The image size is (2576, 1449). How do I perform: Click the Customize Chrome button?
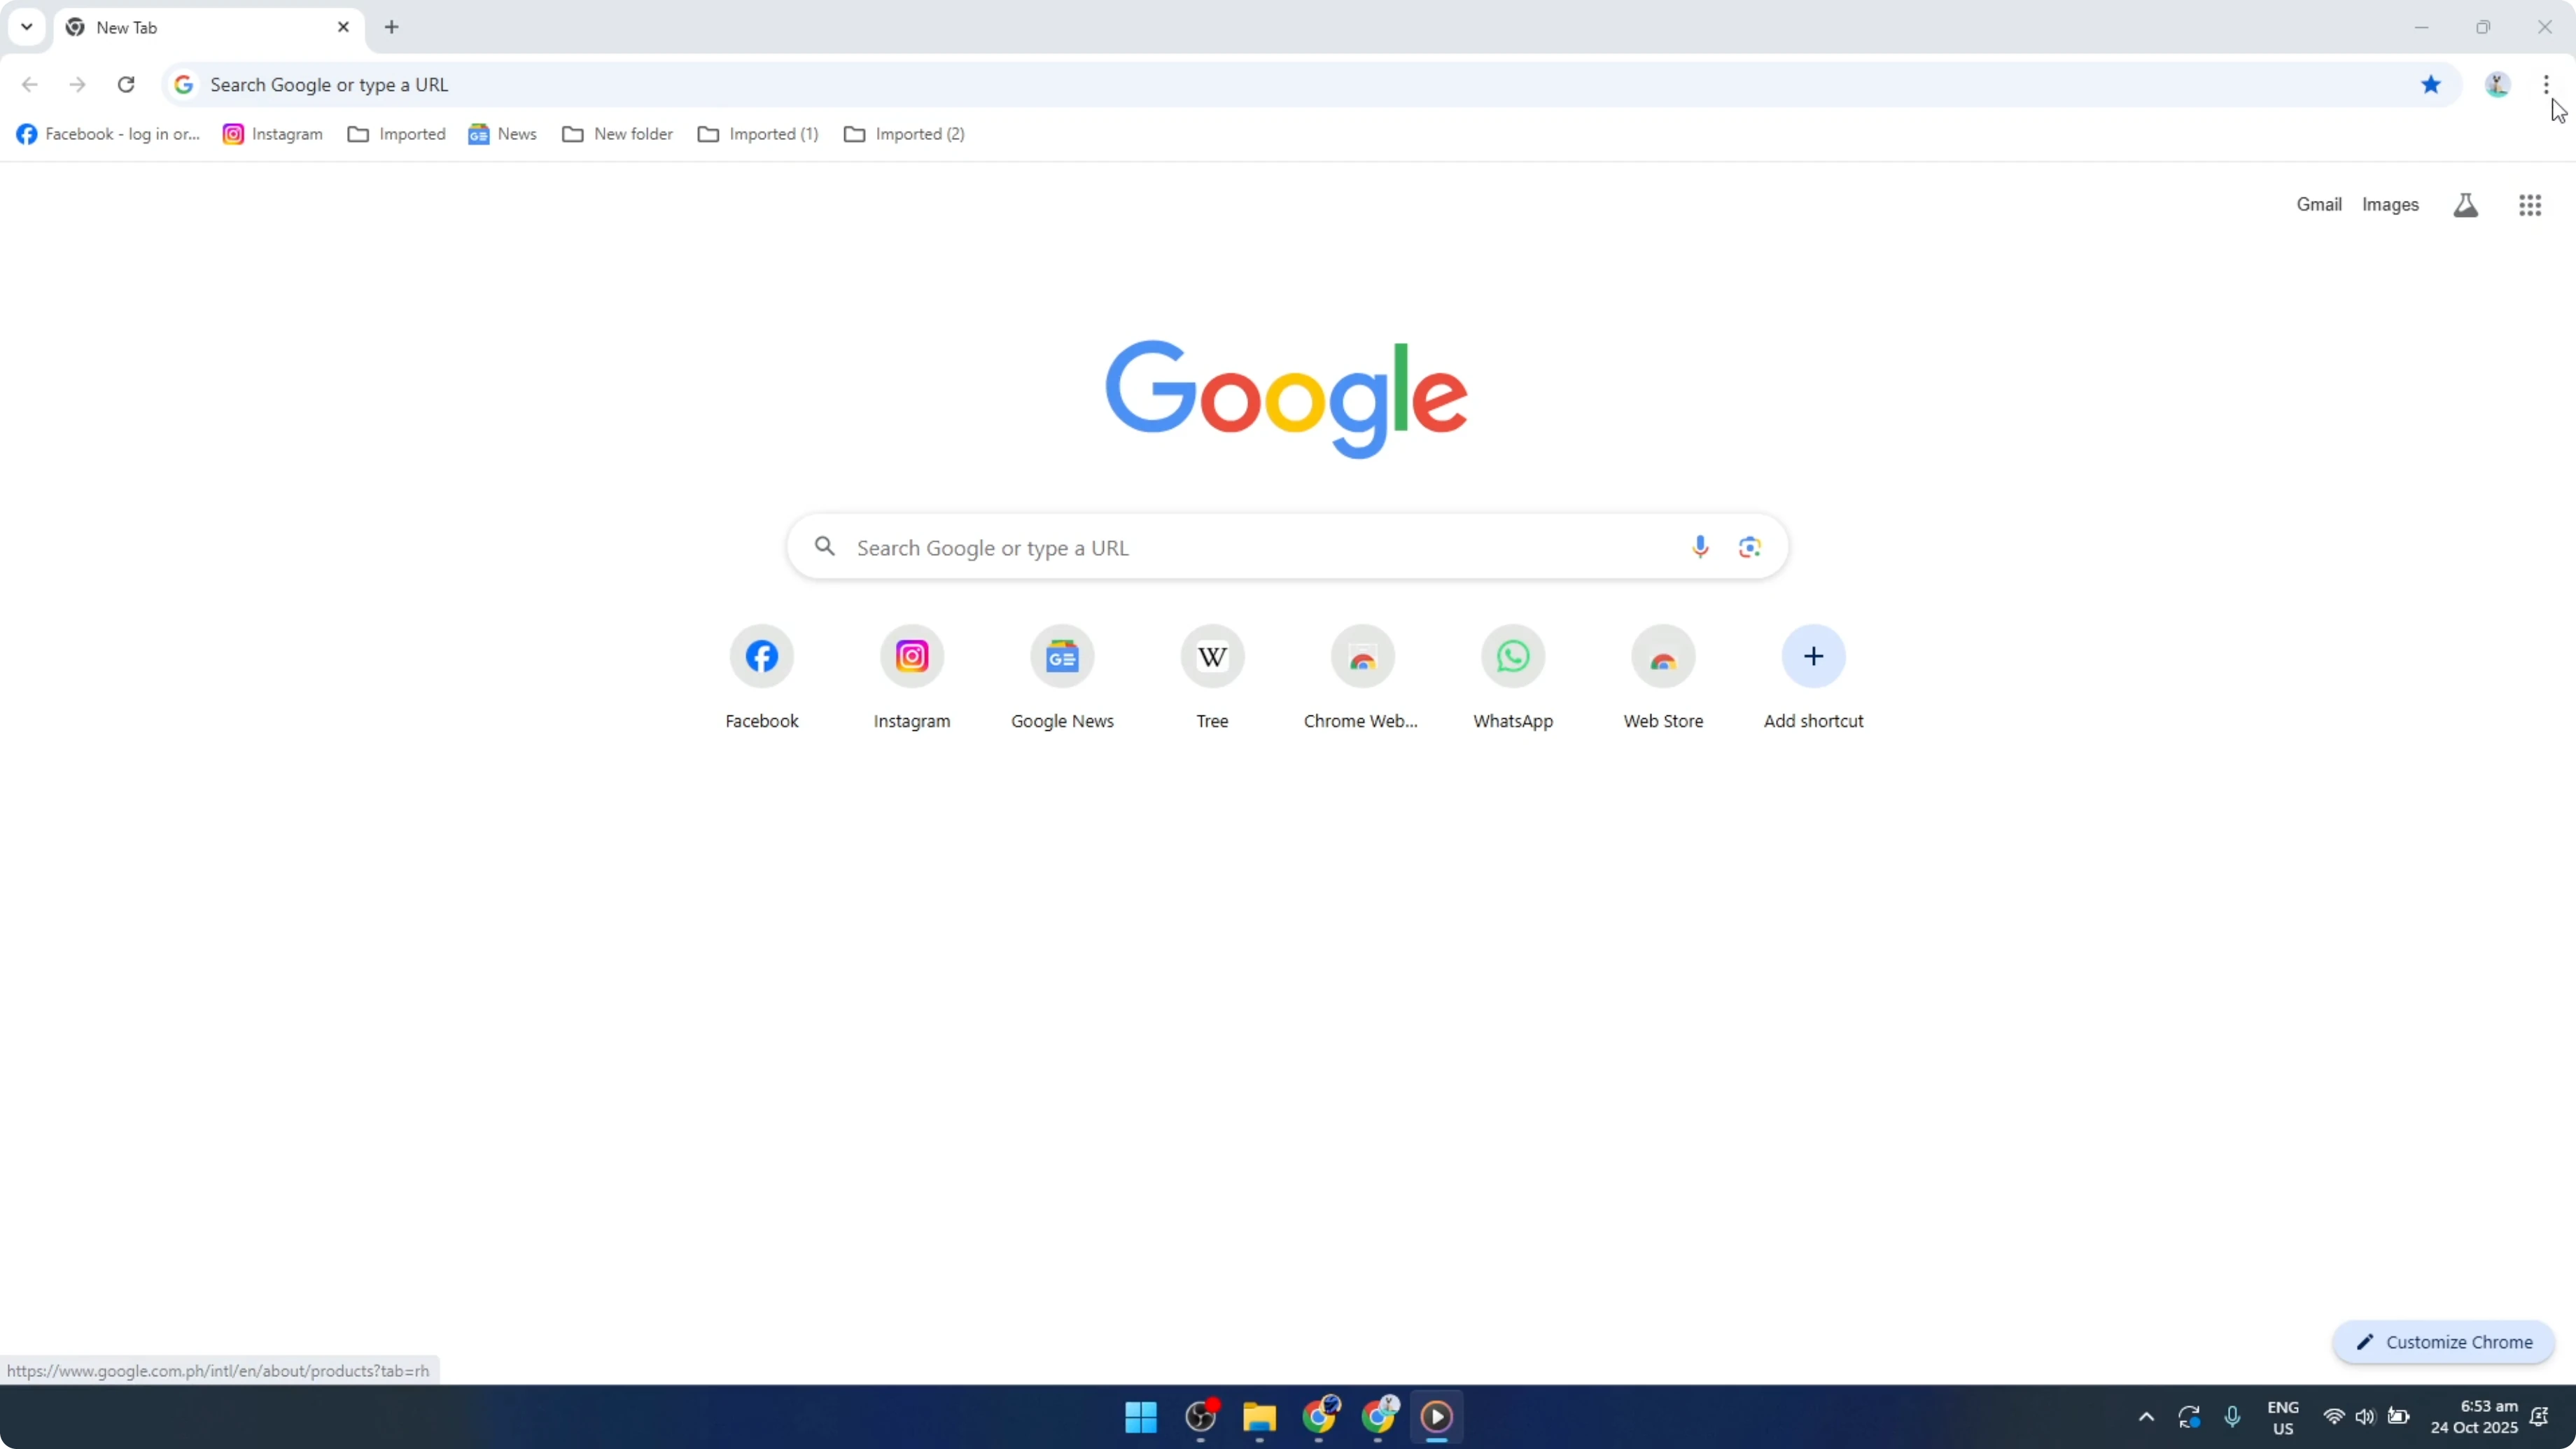[2443, 1342]
